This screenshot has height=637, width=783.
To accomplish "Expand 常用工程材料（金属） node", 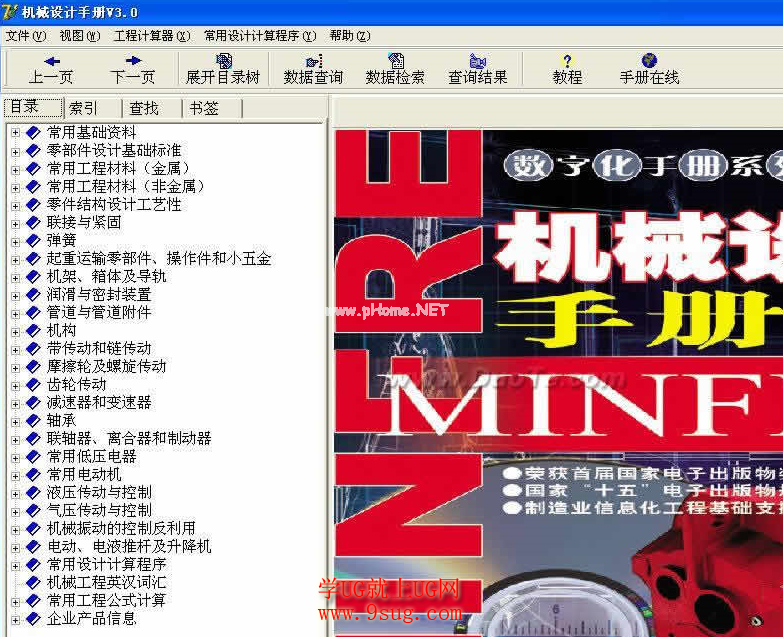I will (x=15, y=169).
